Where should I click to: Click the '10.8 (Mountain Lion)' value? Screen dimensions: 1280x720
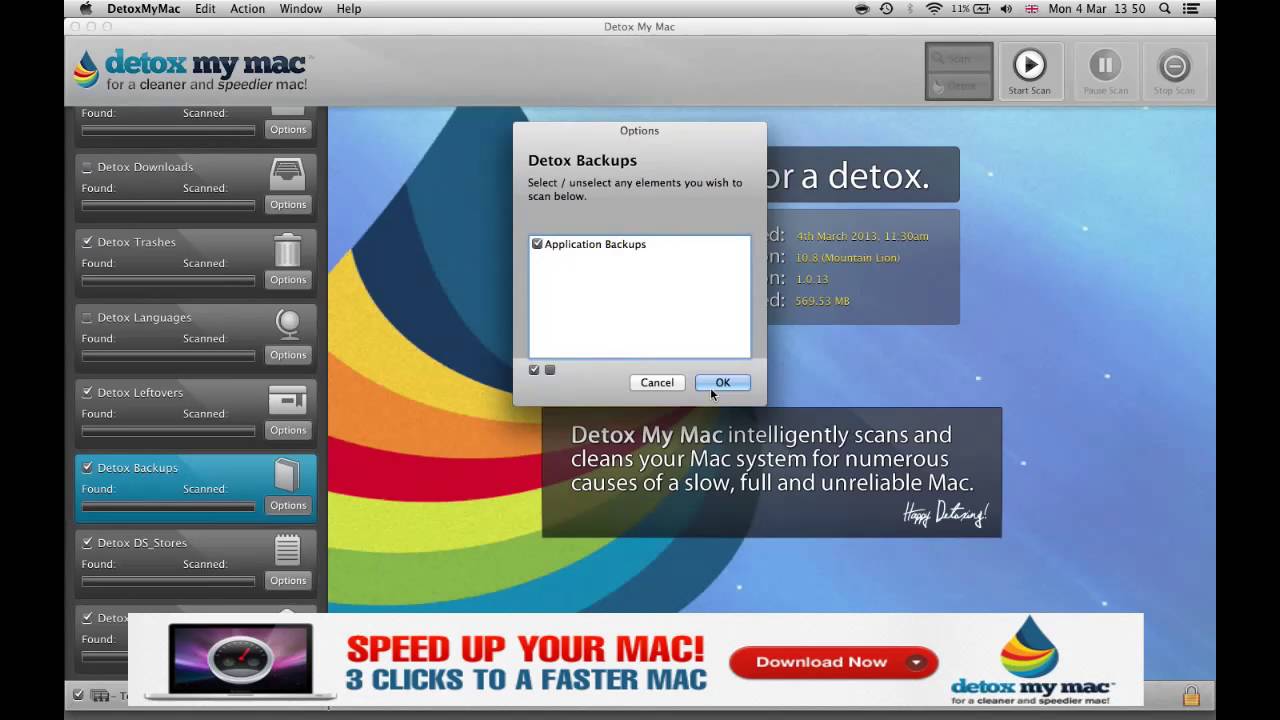[847, 258]
